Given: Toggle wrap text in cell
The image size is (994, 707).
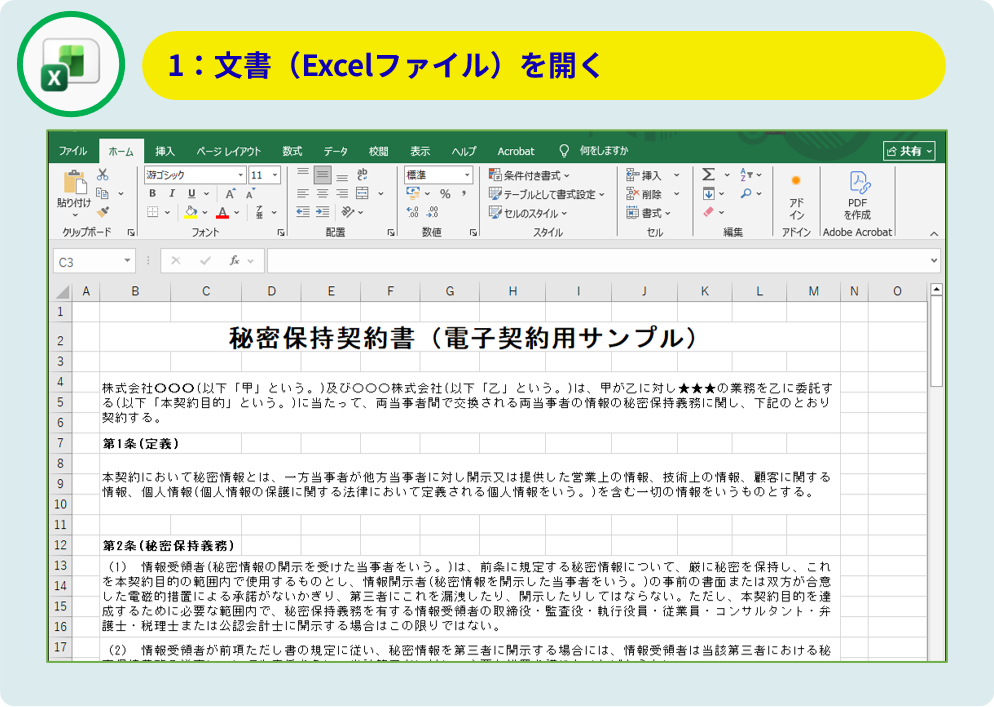Looking at the screenshot, I should pos(361,175).
